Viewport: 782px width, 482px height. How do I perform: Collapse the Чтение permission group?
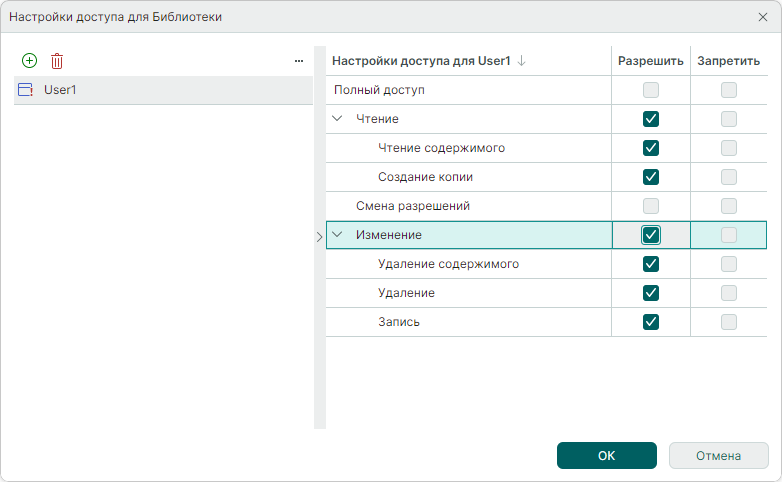[x=337, y=119]
